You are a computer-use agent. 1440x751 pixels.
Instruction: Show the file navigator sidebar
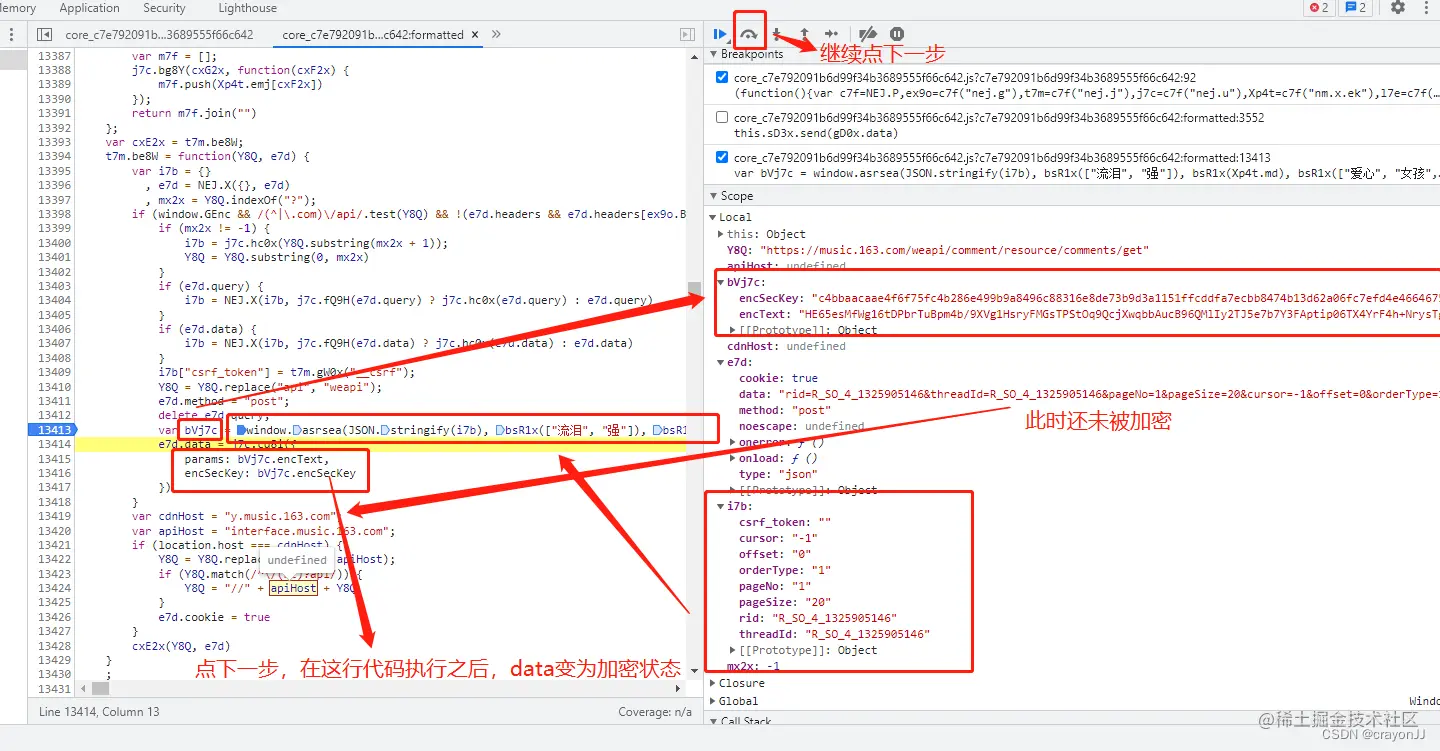(x=44, y=34)
